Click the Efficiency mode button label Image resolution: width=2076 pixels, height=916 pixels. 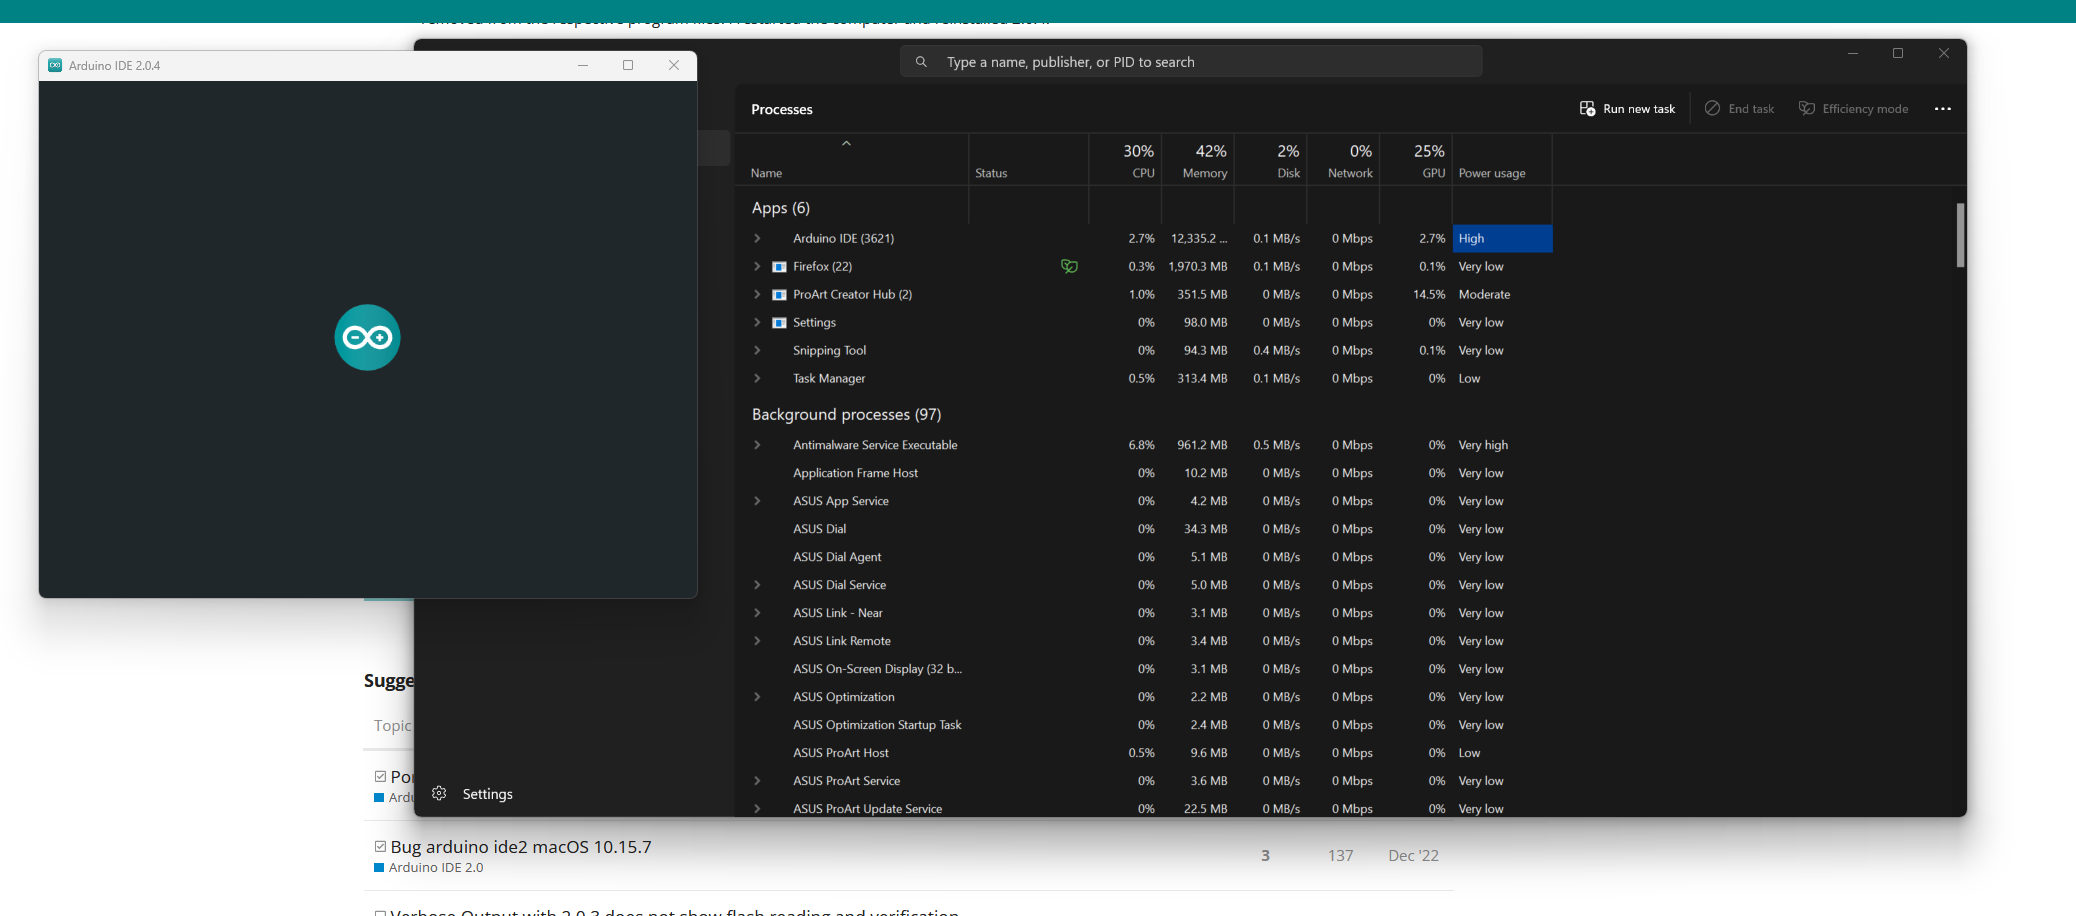coord(1865,109)
